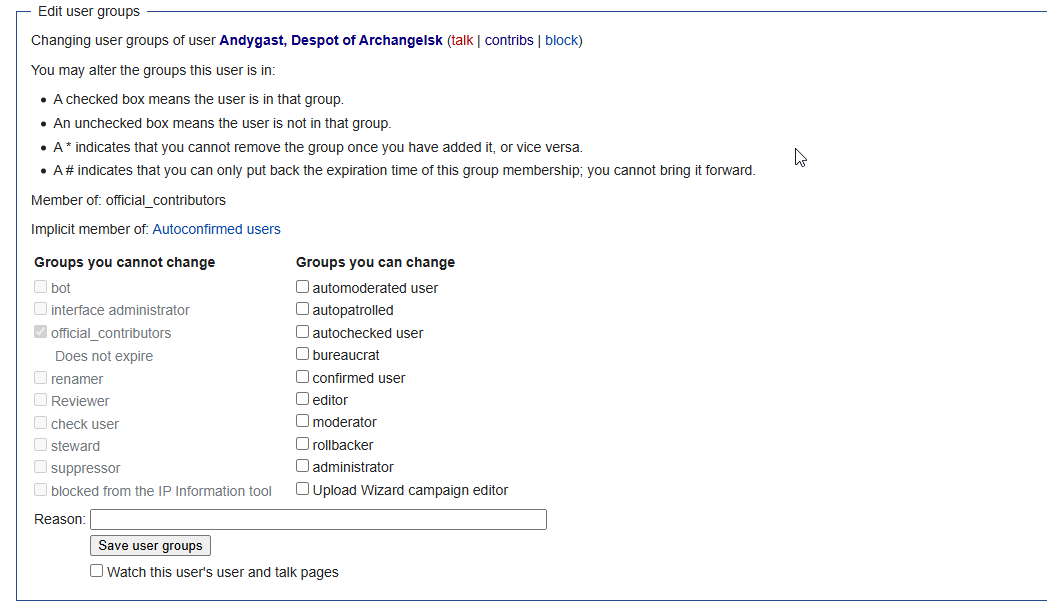Open Andygast, Despot of Archangelsk user page

tap(330, 41)
